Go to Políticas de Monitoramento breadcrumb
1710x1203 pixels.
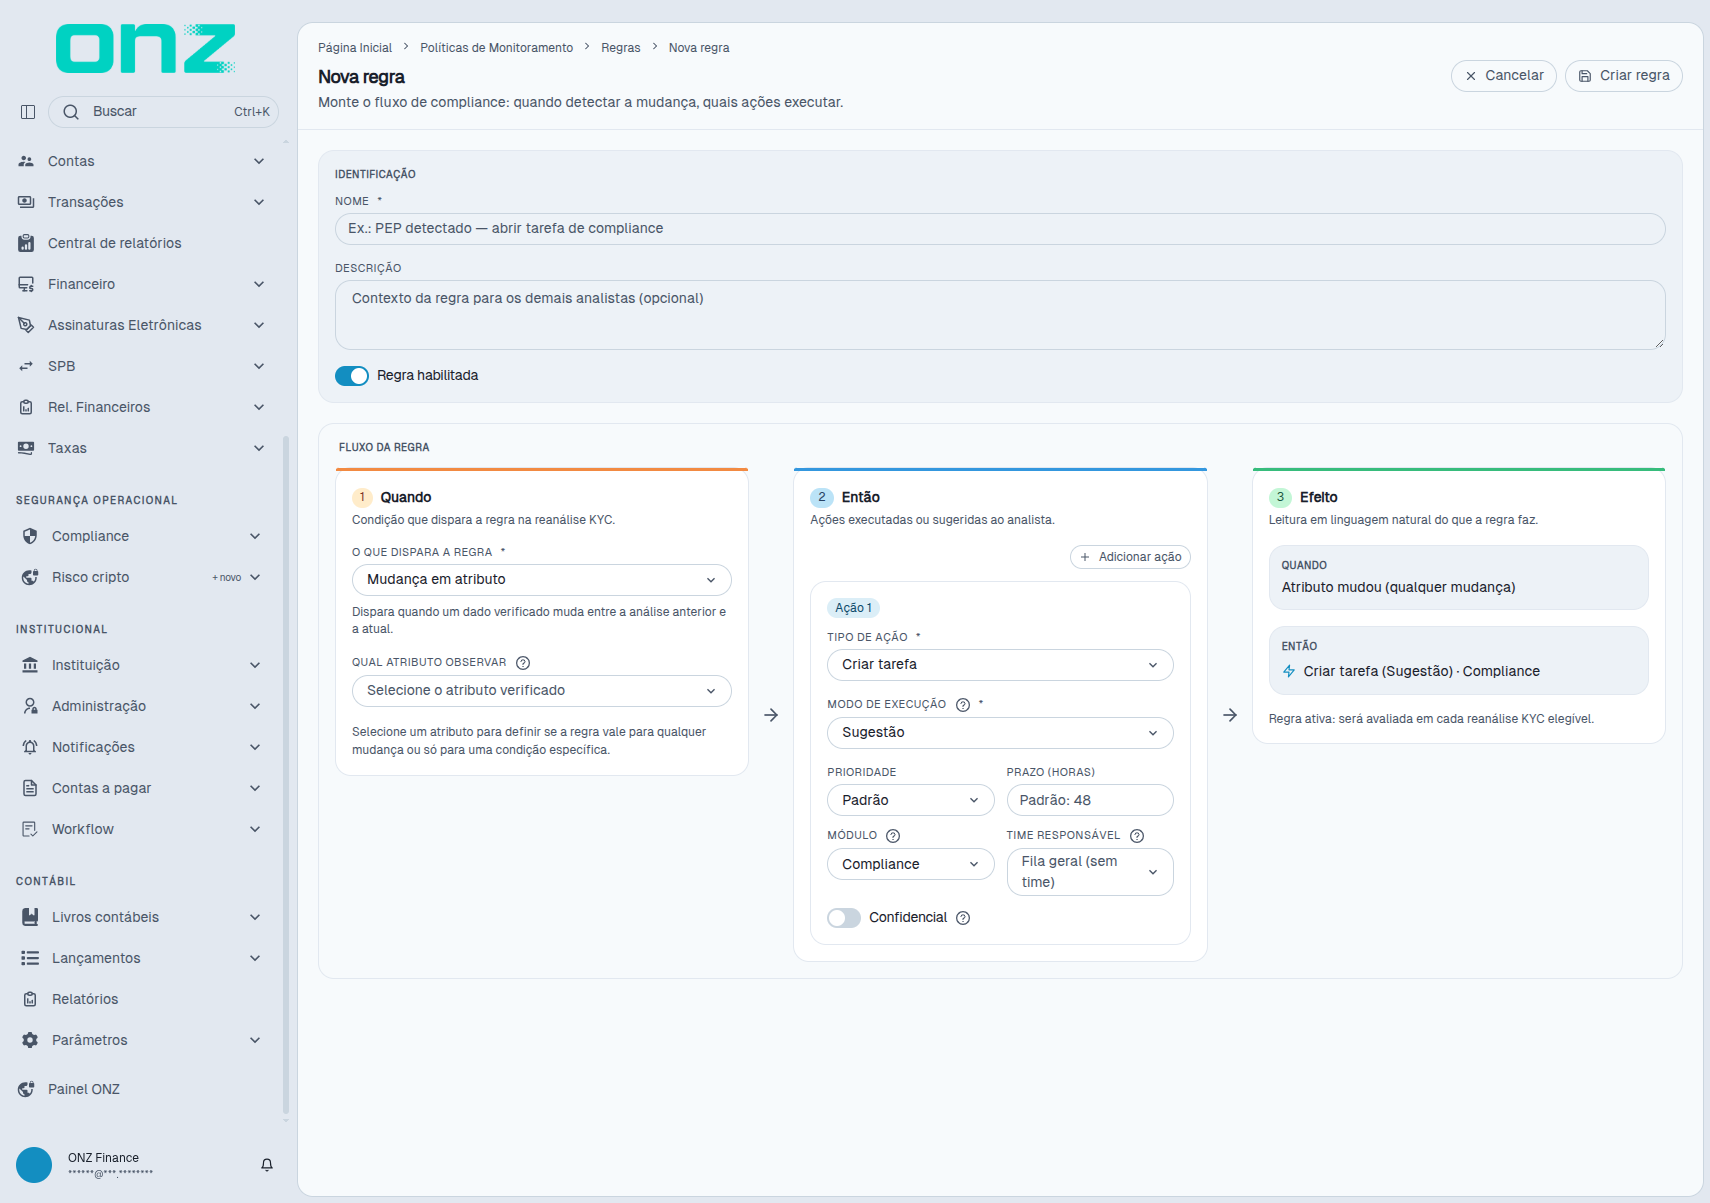coord(496,48)
